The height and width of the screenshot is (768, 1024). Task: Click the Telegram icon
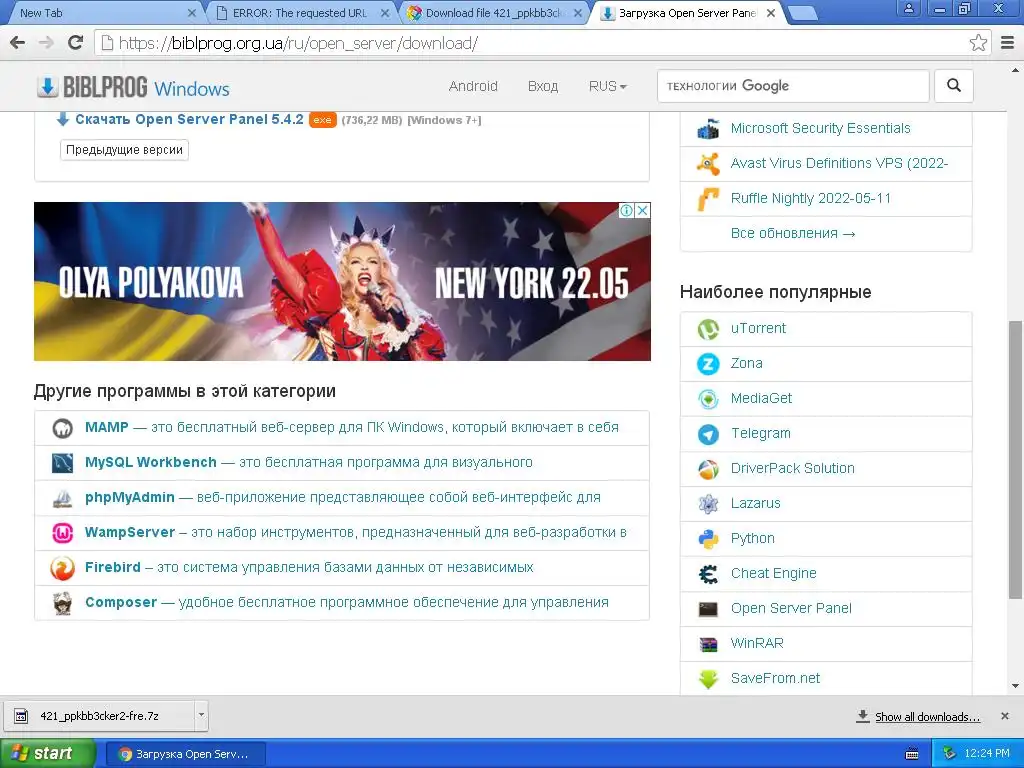pos(708,434)
